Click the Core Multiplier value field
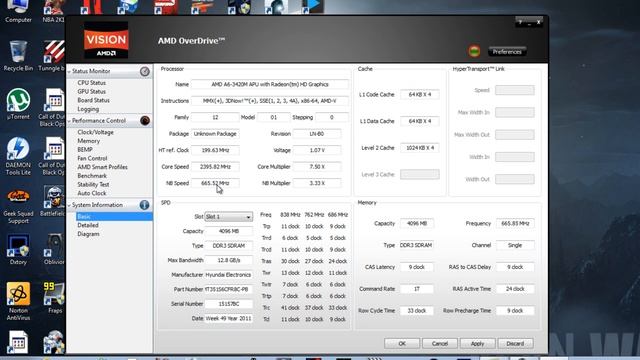Screen dimensions: 640x360 [317, 167]
